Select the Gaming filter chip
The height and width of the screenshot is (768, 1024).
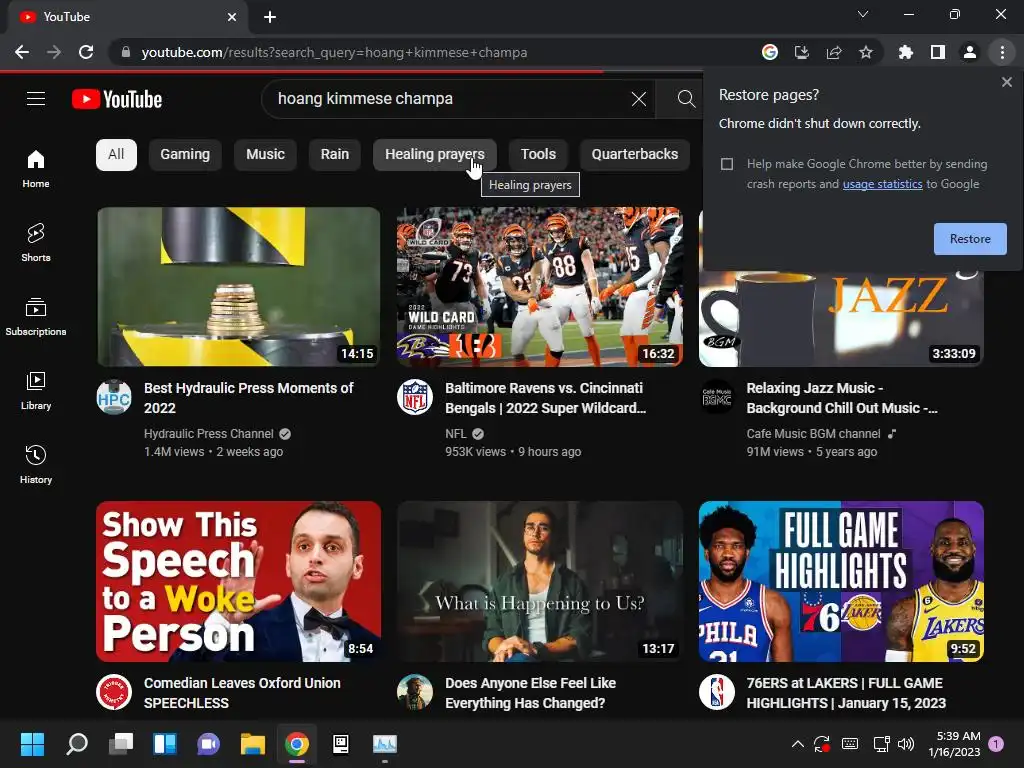pyautogui.click(x=185, y=155)
